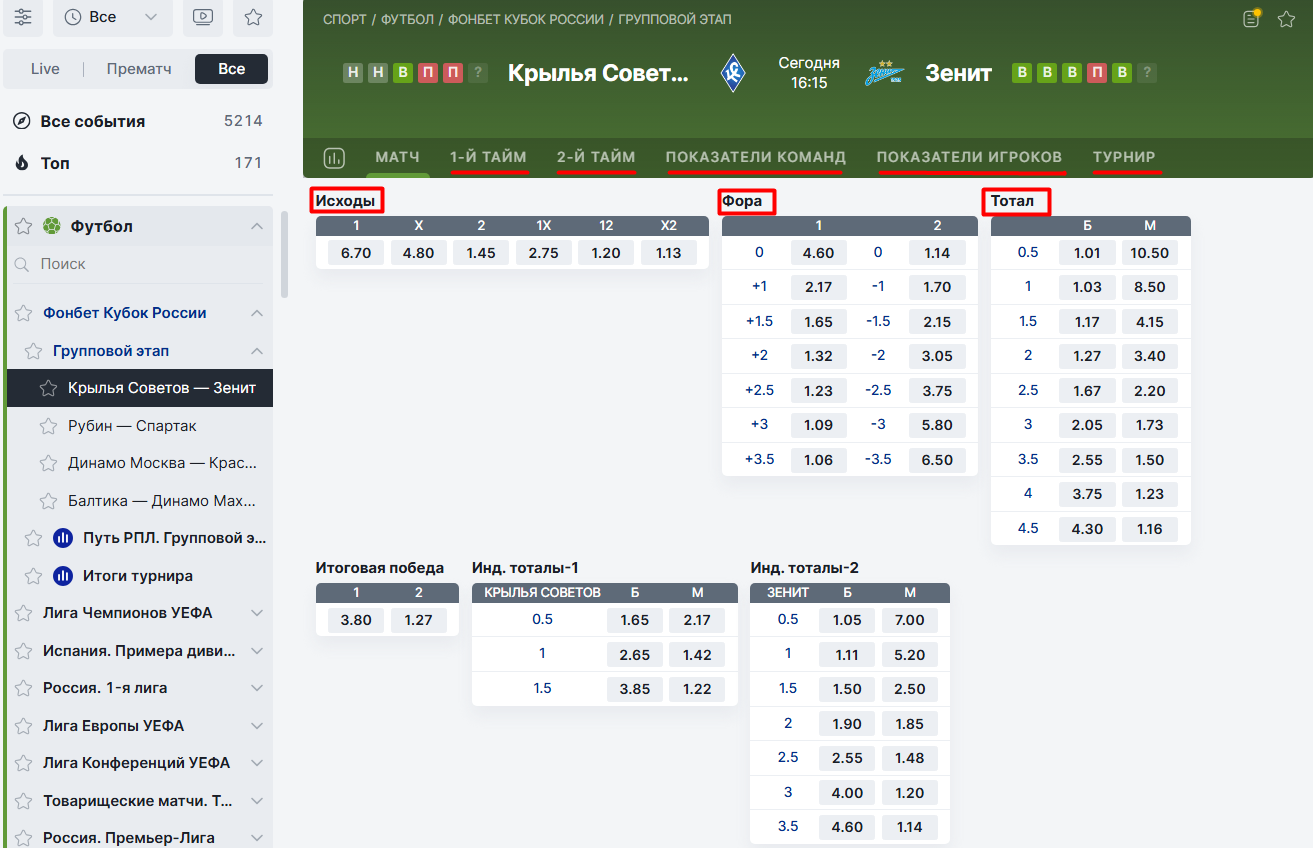
Task: Bet on draw X at 4.80
Action: tap(418, 253)
